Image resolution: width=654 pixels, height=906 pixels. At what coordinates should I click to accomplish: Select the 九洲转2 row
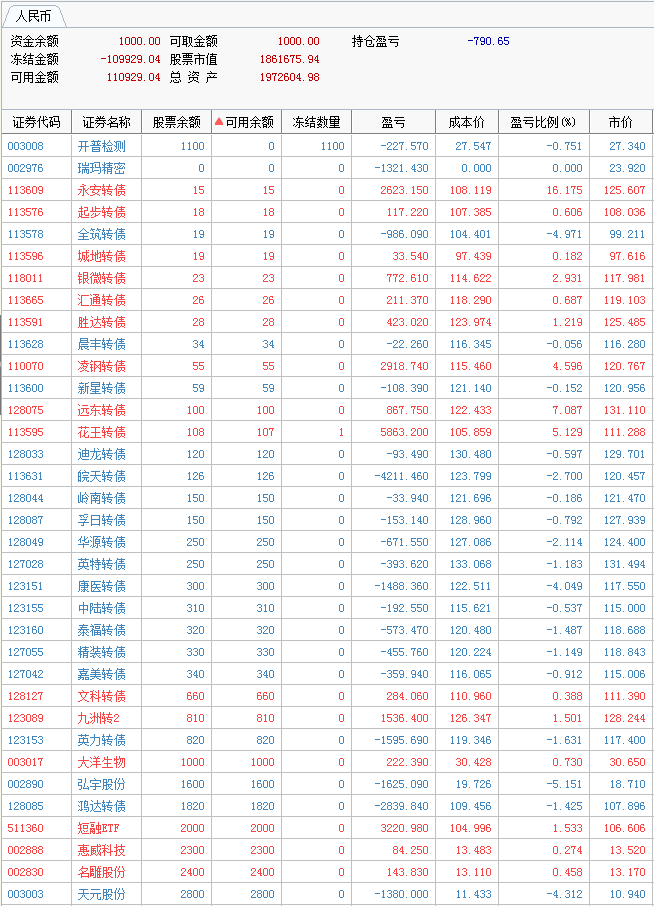pos(327,717)
